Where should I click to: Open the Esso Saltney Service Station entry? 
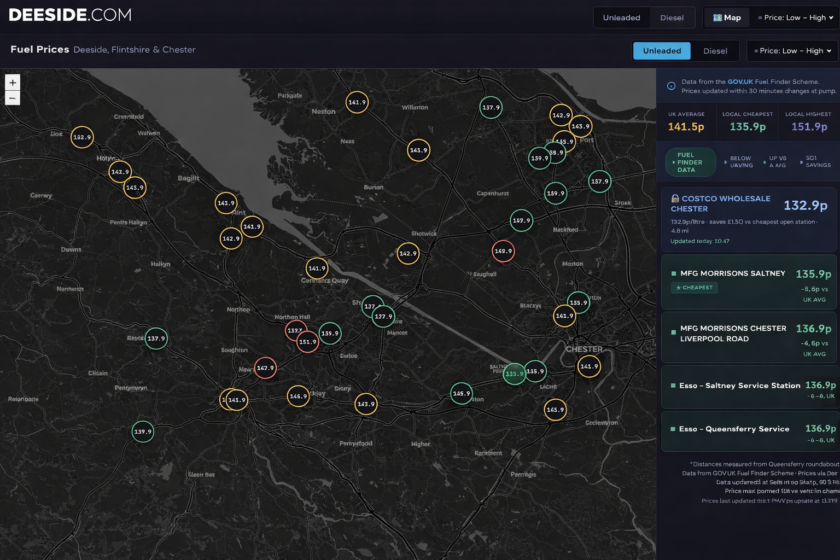click(x=748, y=389)
